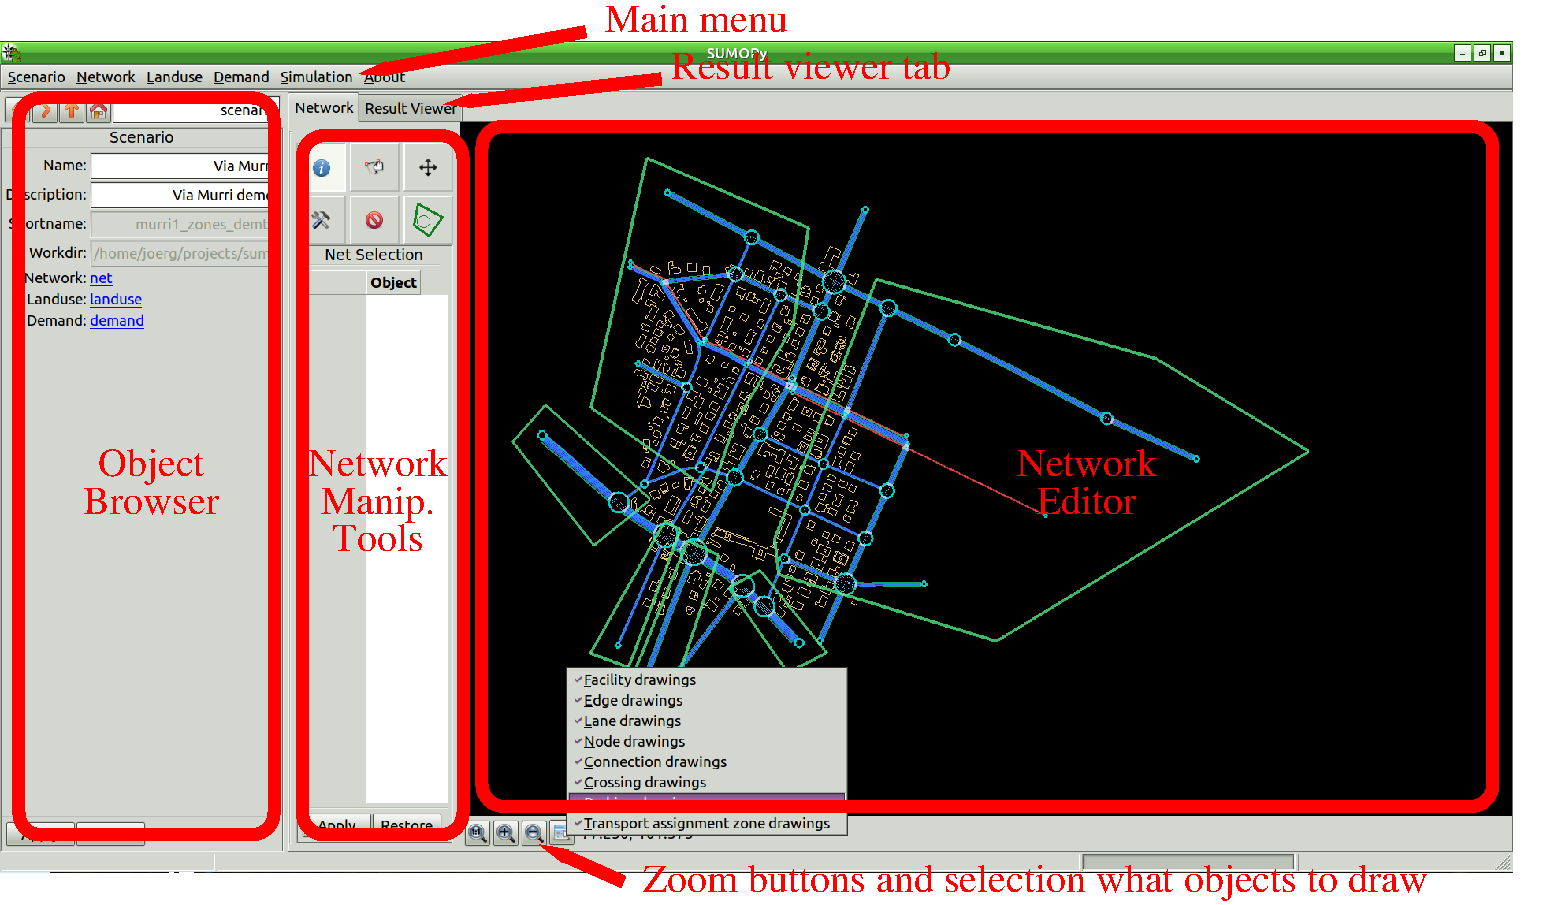Pick the green polygon zone drawing tool
The image size is (1557, 905).
[428, 220]
